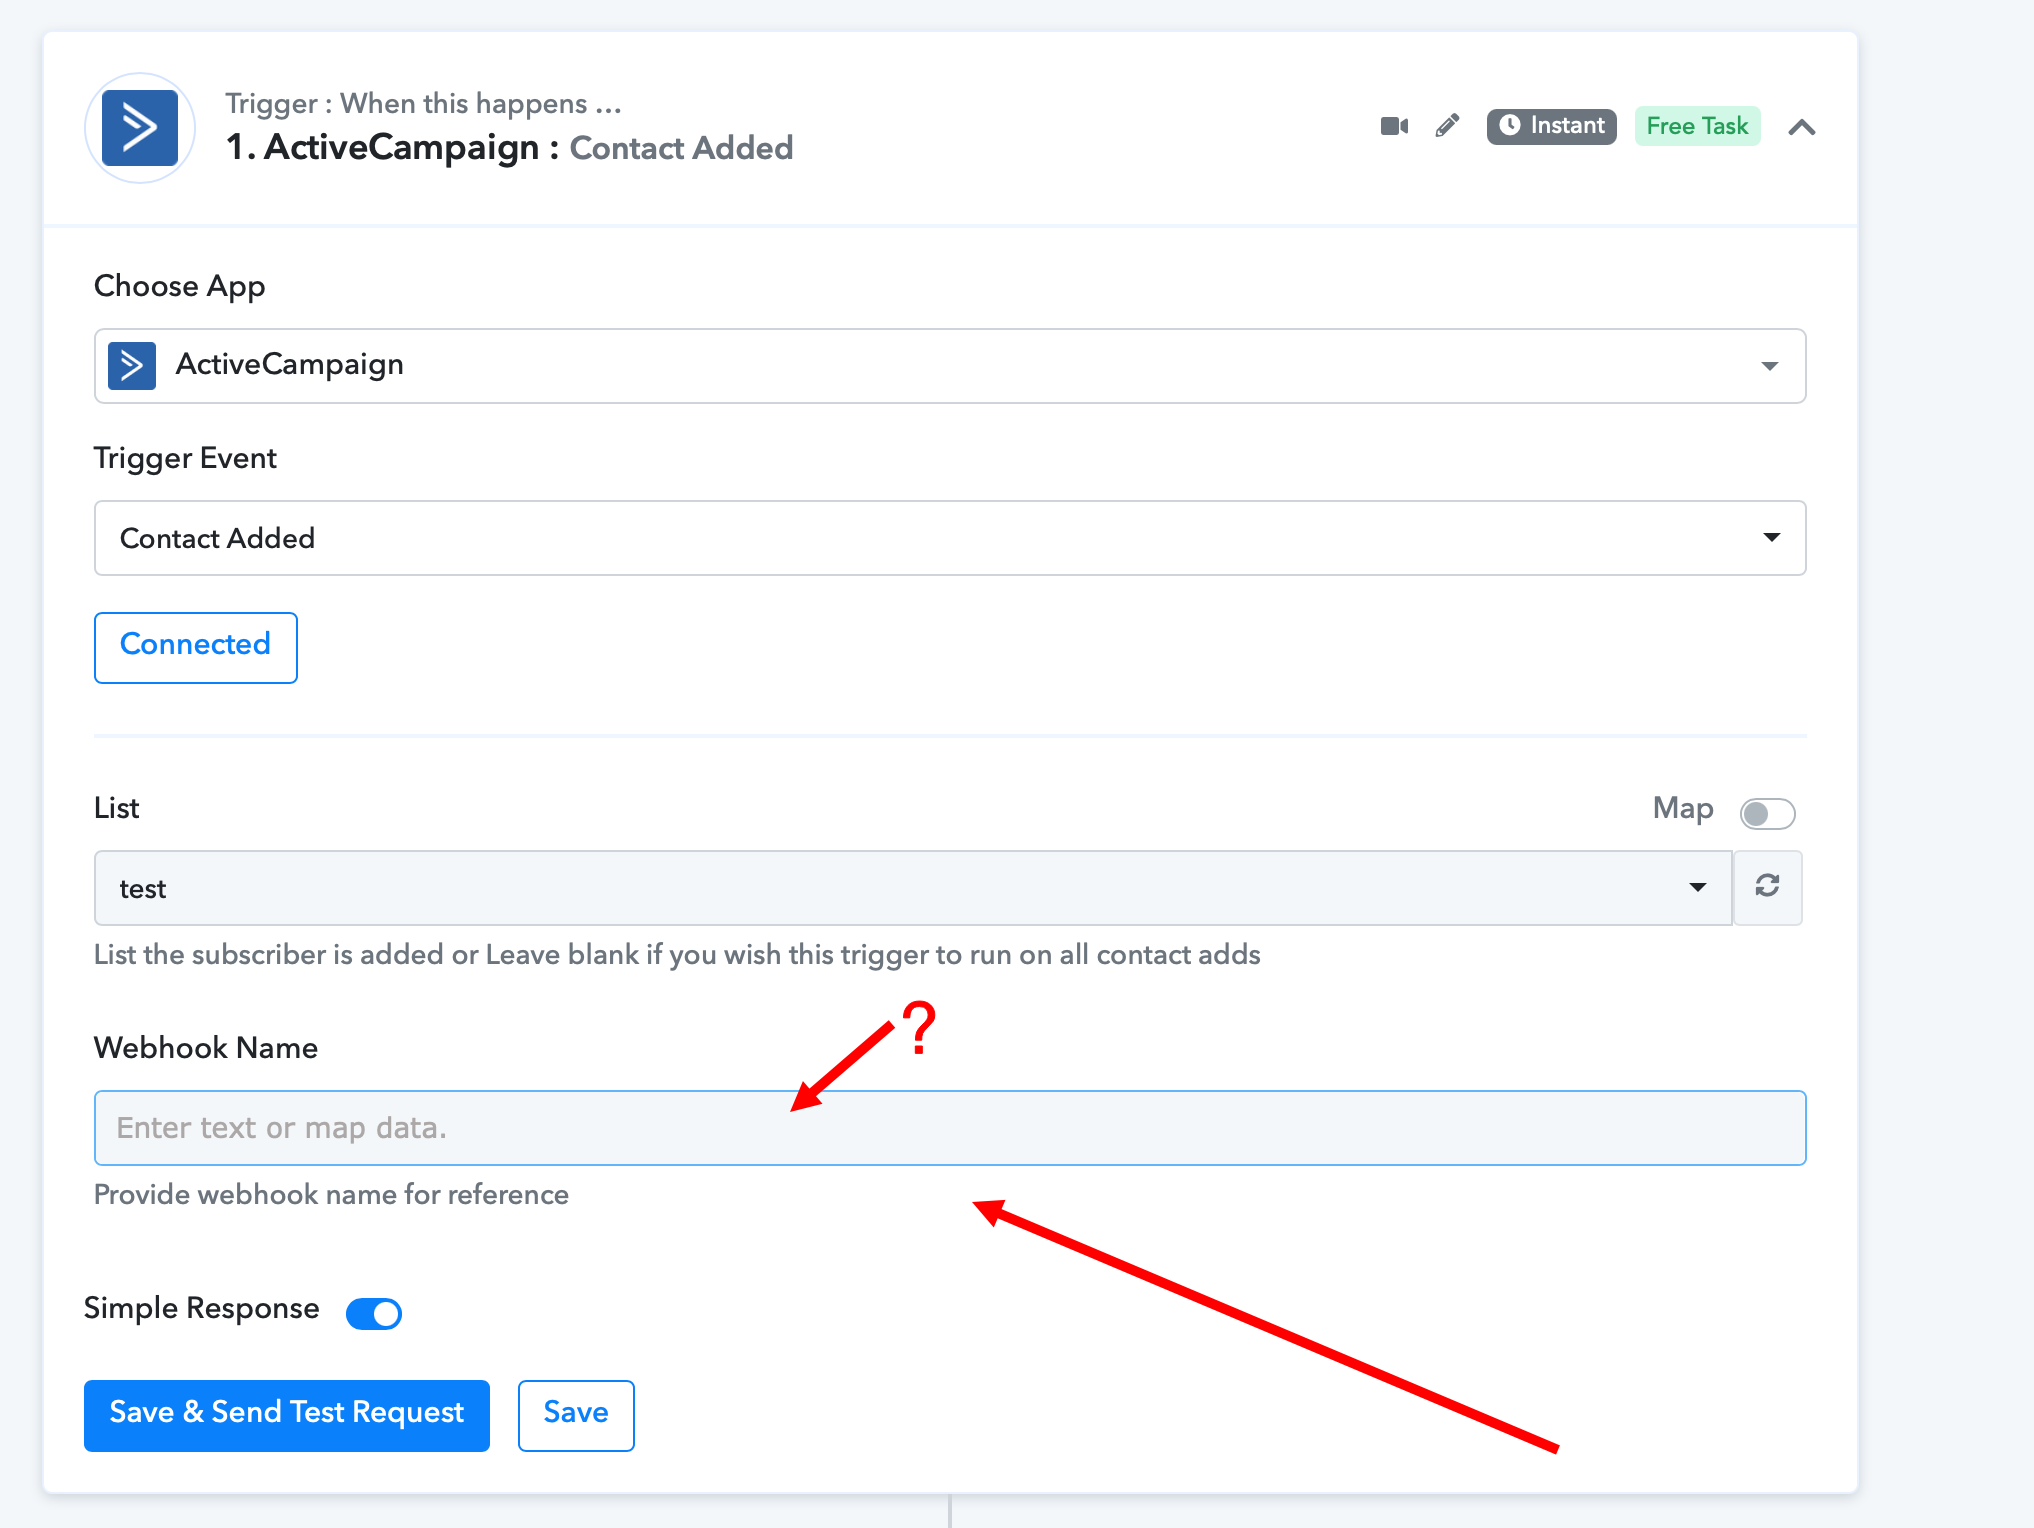Click the pencil edit icon

coord(1447,126)
